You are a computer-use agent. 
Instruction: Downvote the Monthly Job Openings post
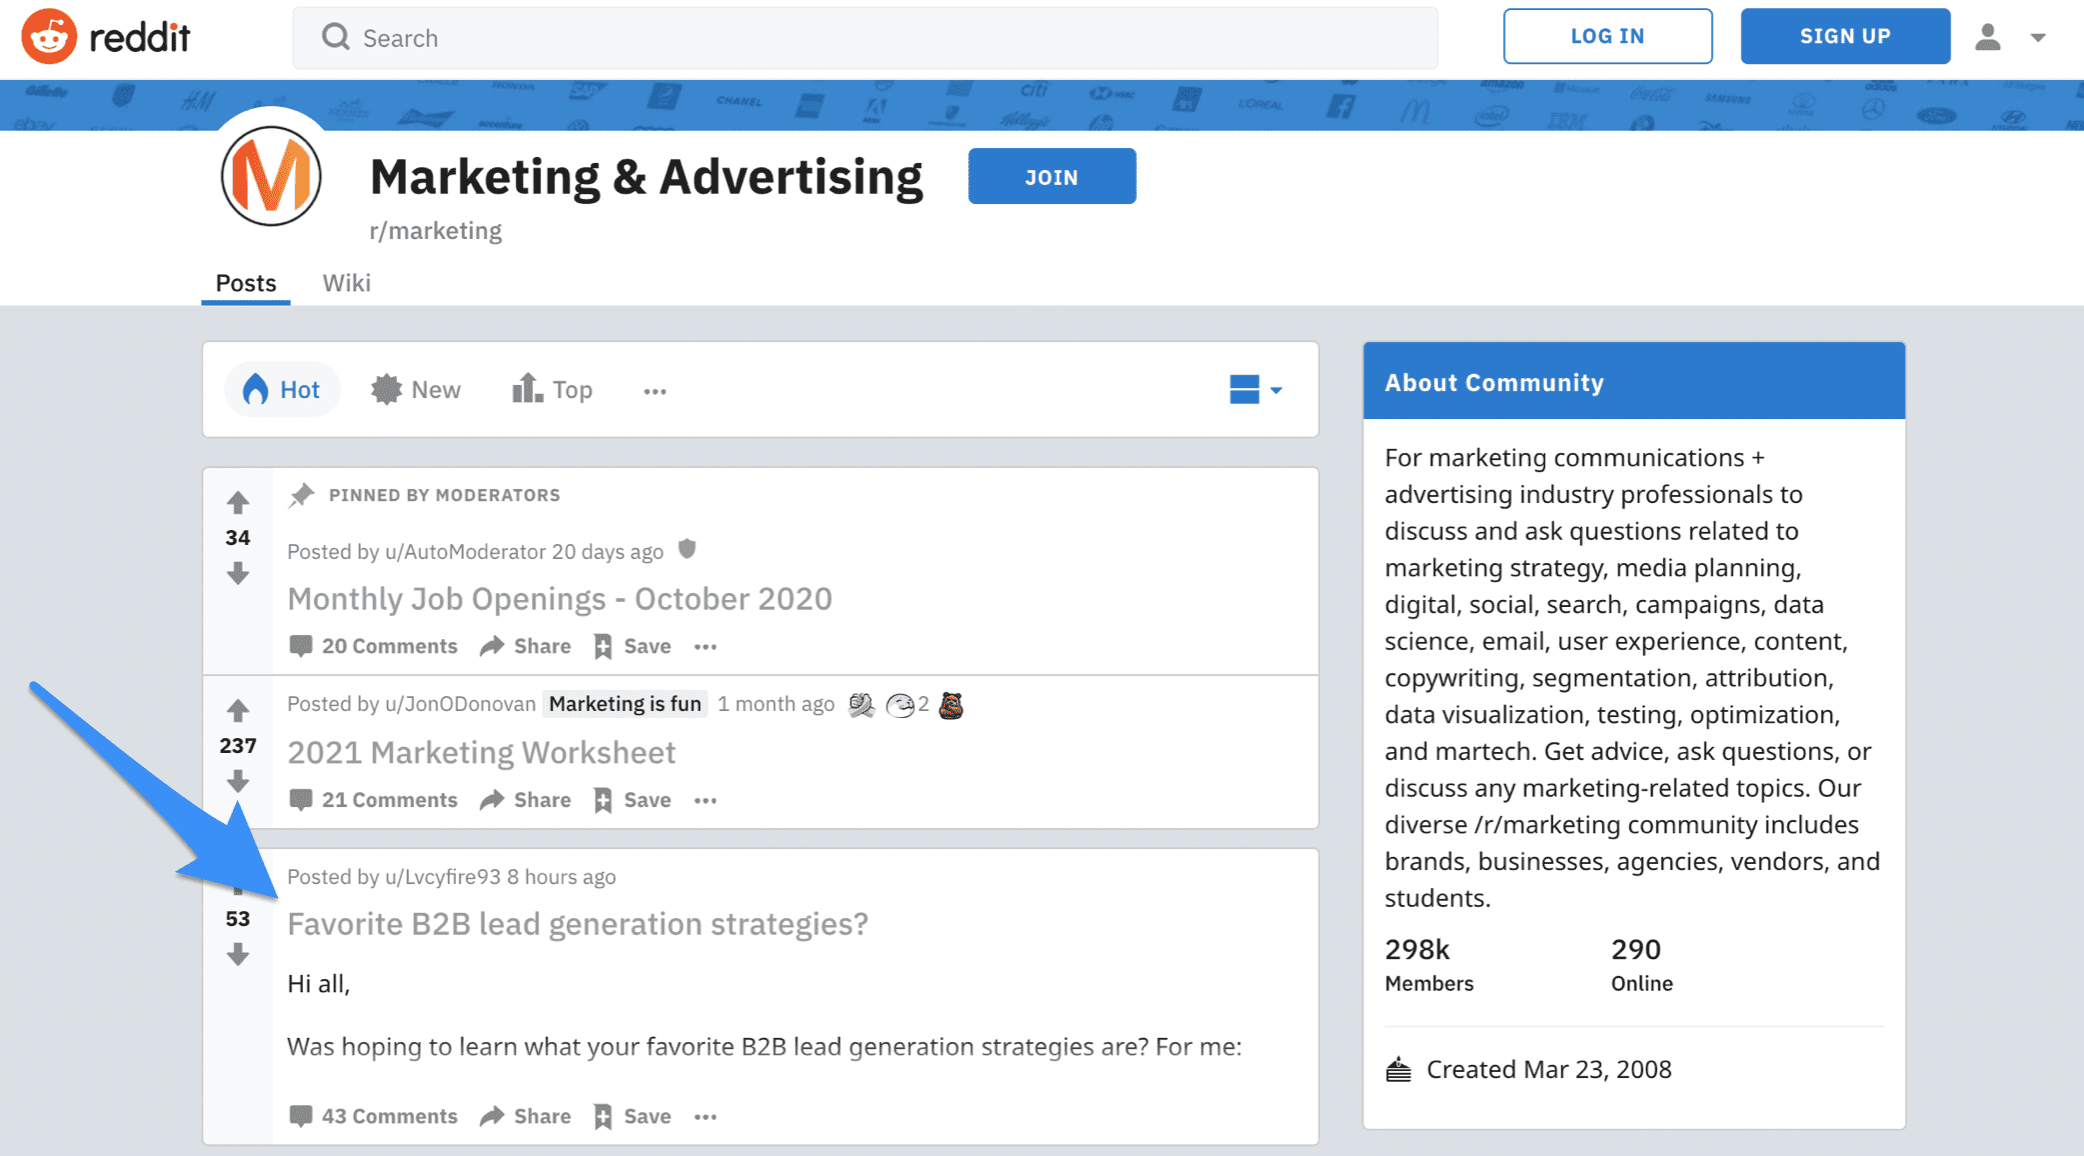click(237, 574)
